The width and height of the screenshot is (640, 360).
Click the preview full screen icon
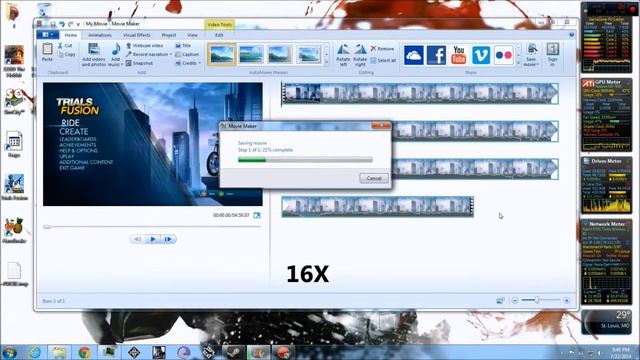coord(257,215)
